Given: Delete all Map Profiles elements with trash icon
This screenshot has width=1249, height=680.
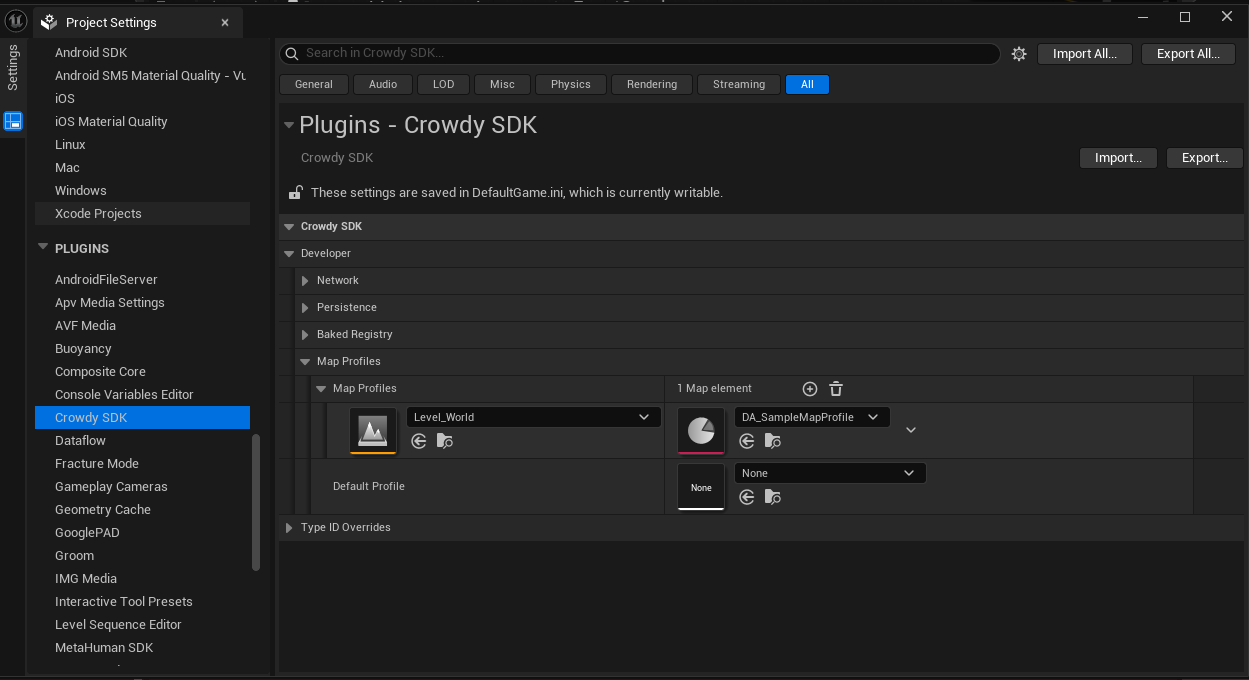Looking at the screenshot, I should [x=836, y=389].
